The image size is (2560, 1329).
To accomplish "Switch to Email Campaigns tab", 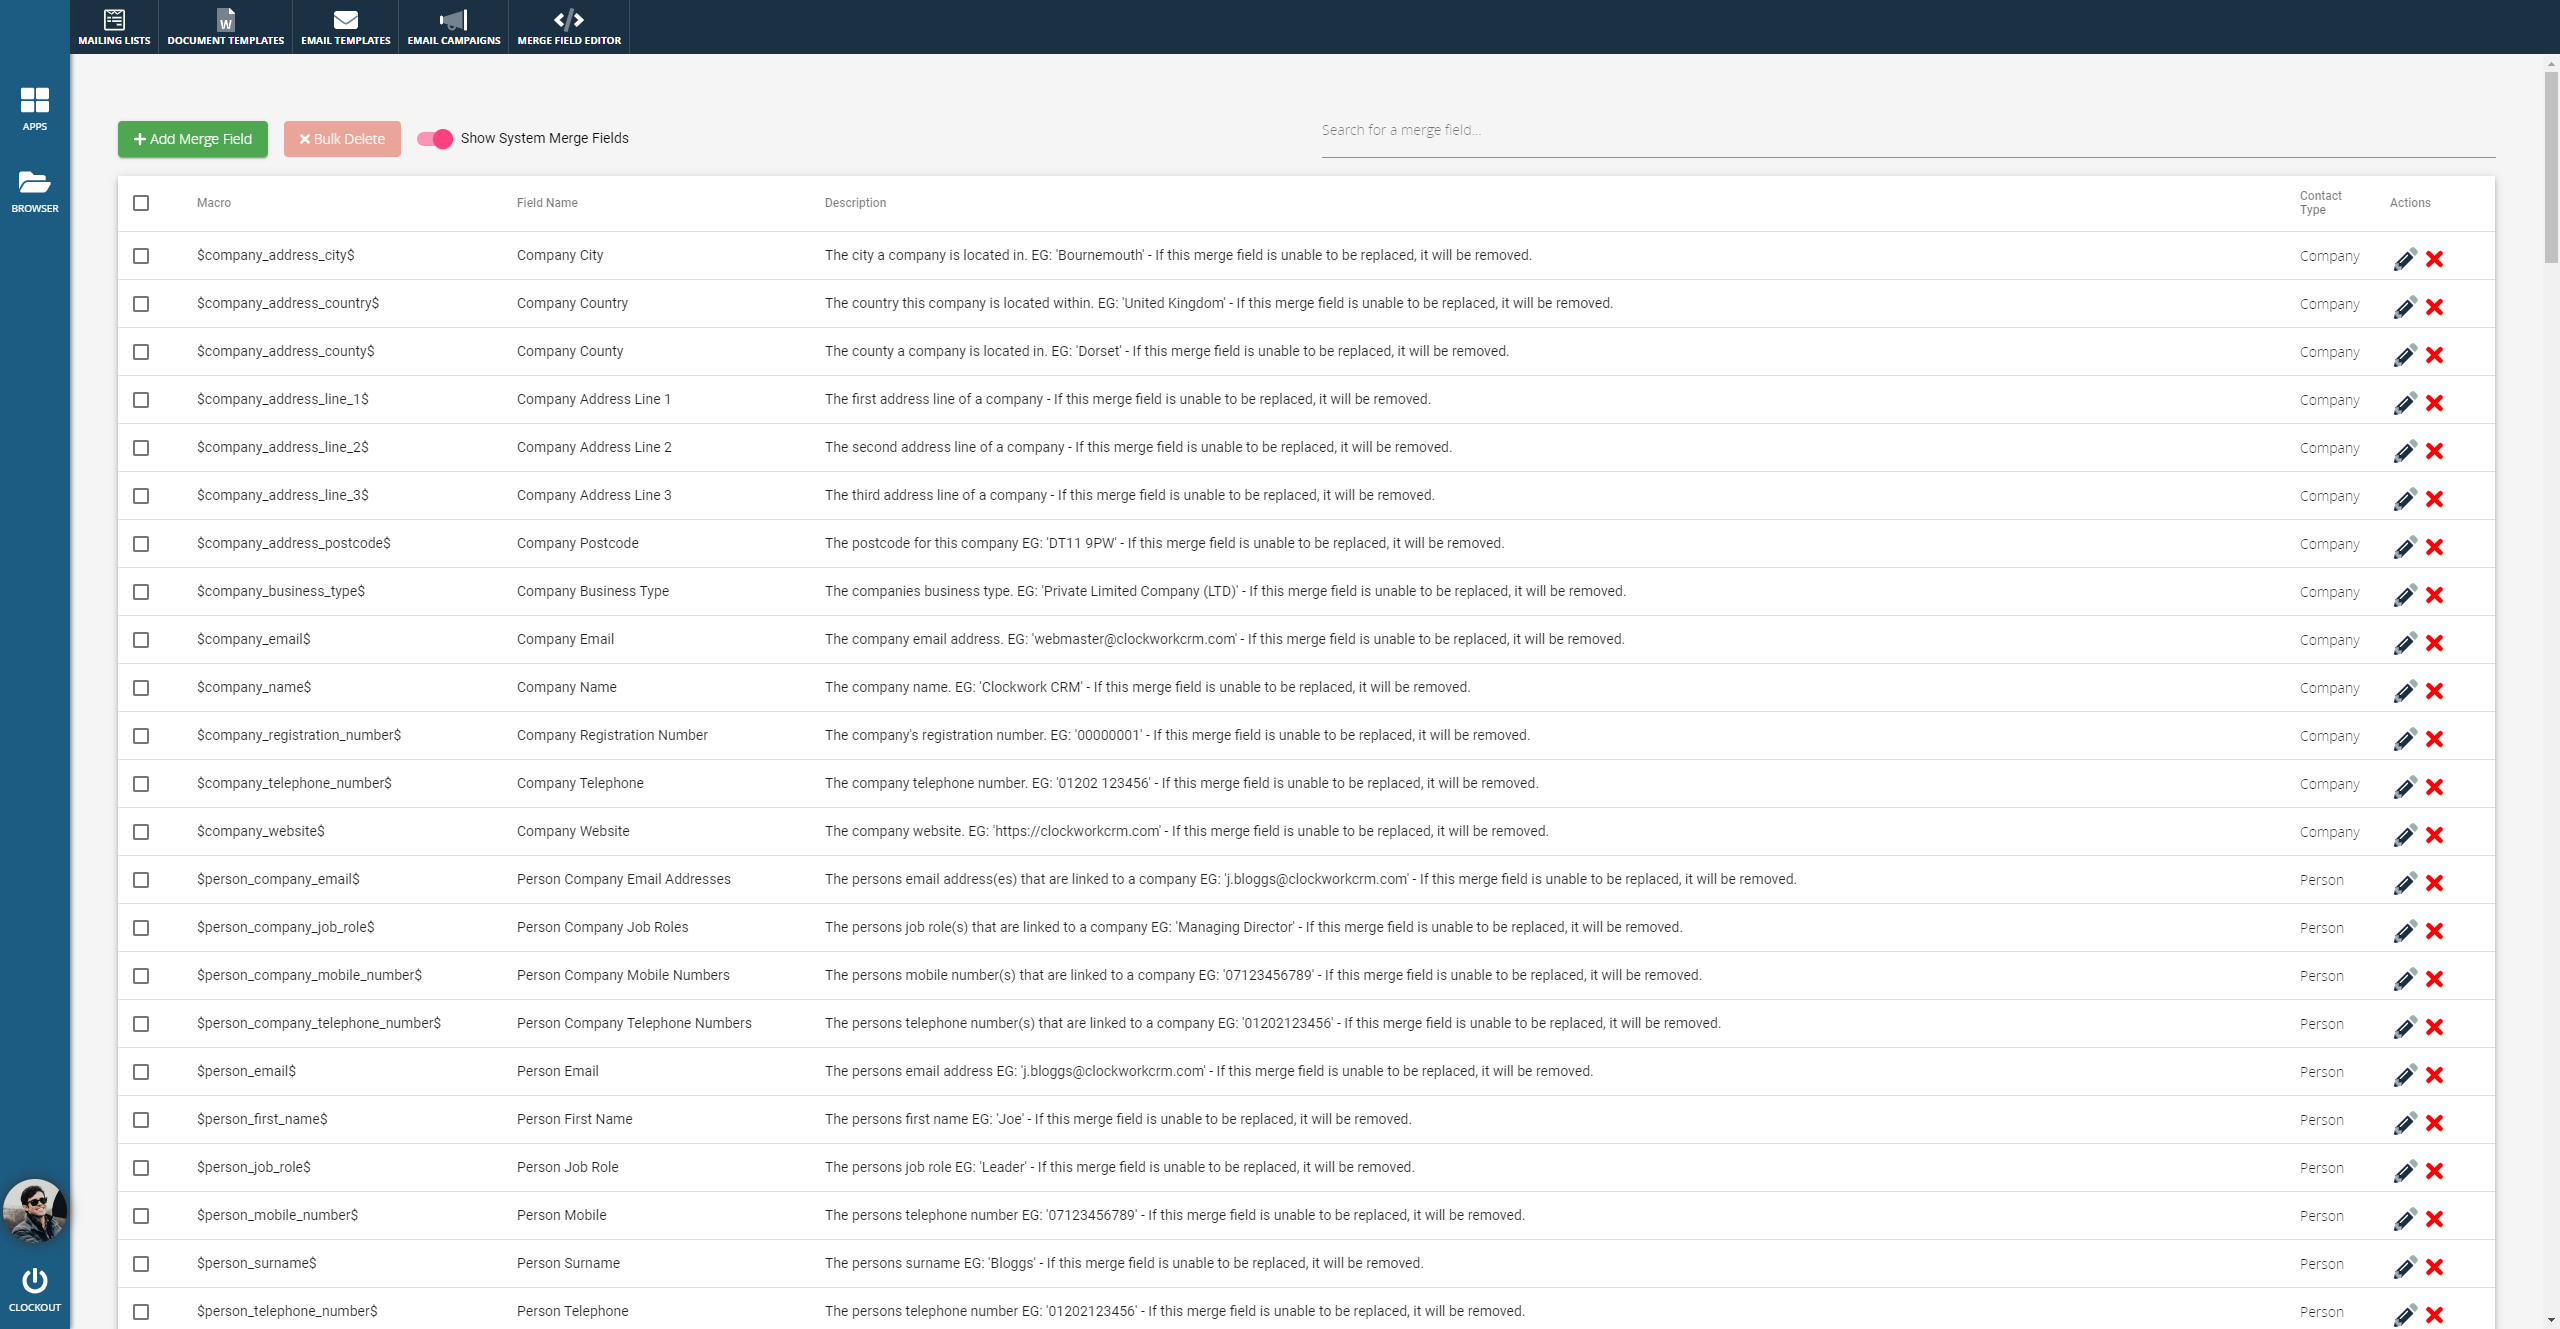I will [x=453, y=27].
